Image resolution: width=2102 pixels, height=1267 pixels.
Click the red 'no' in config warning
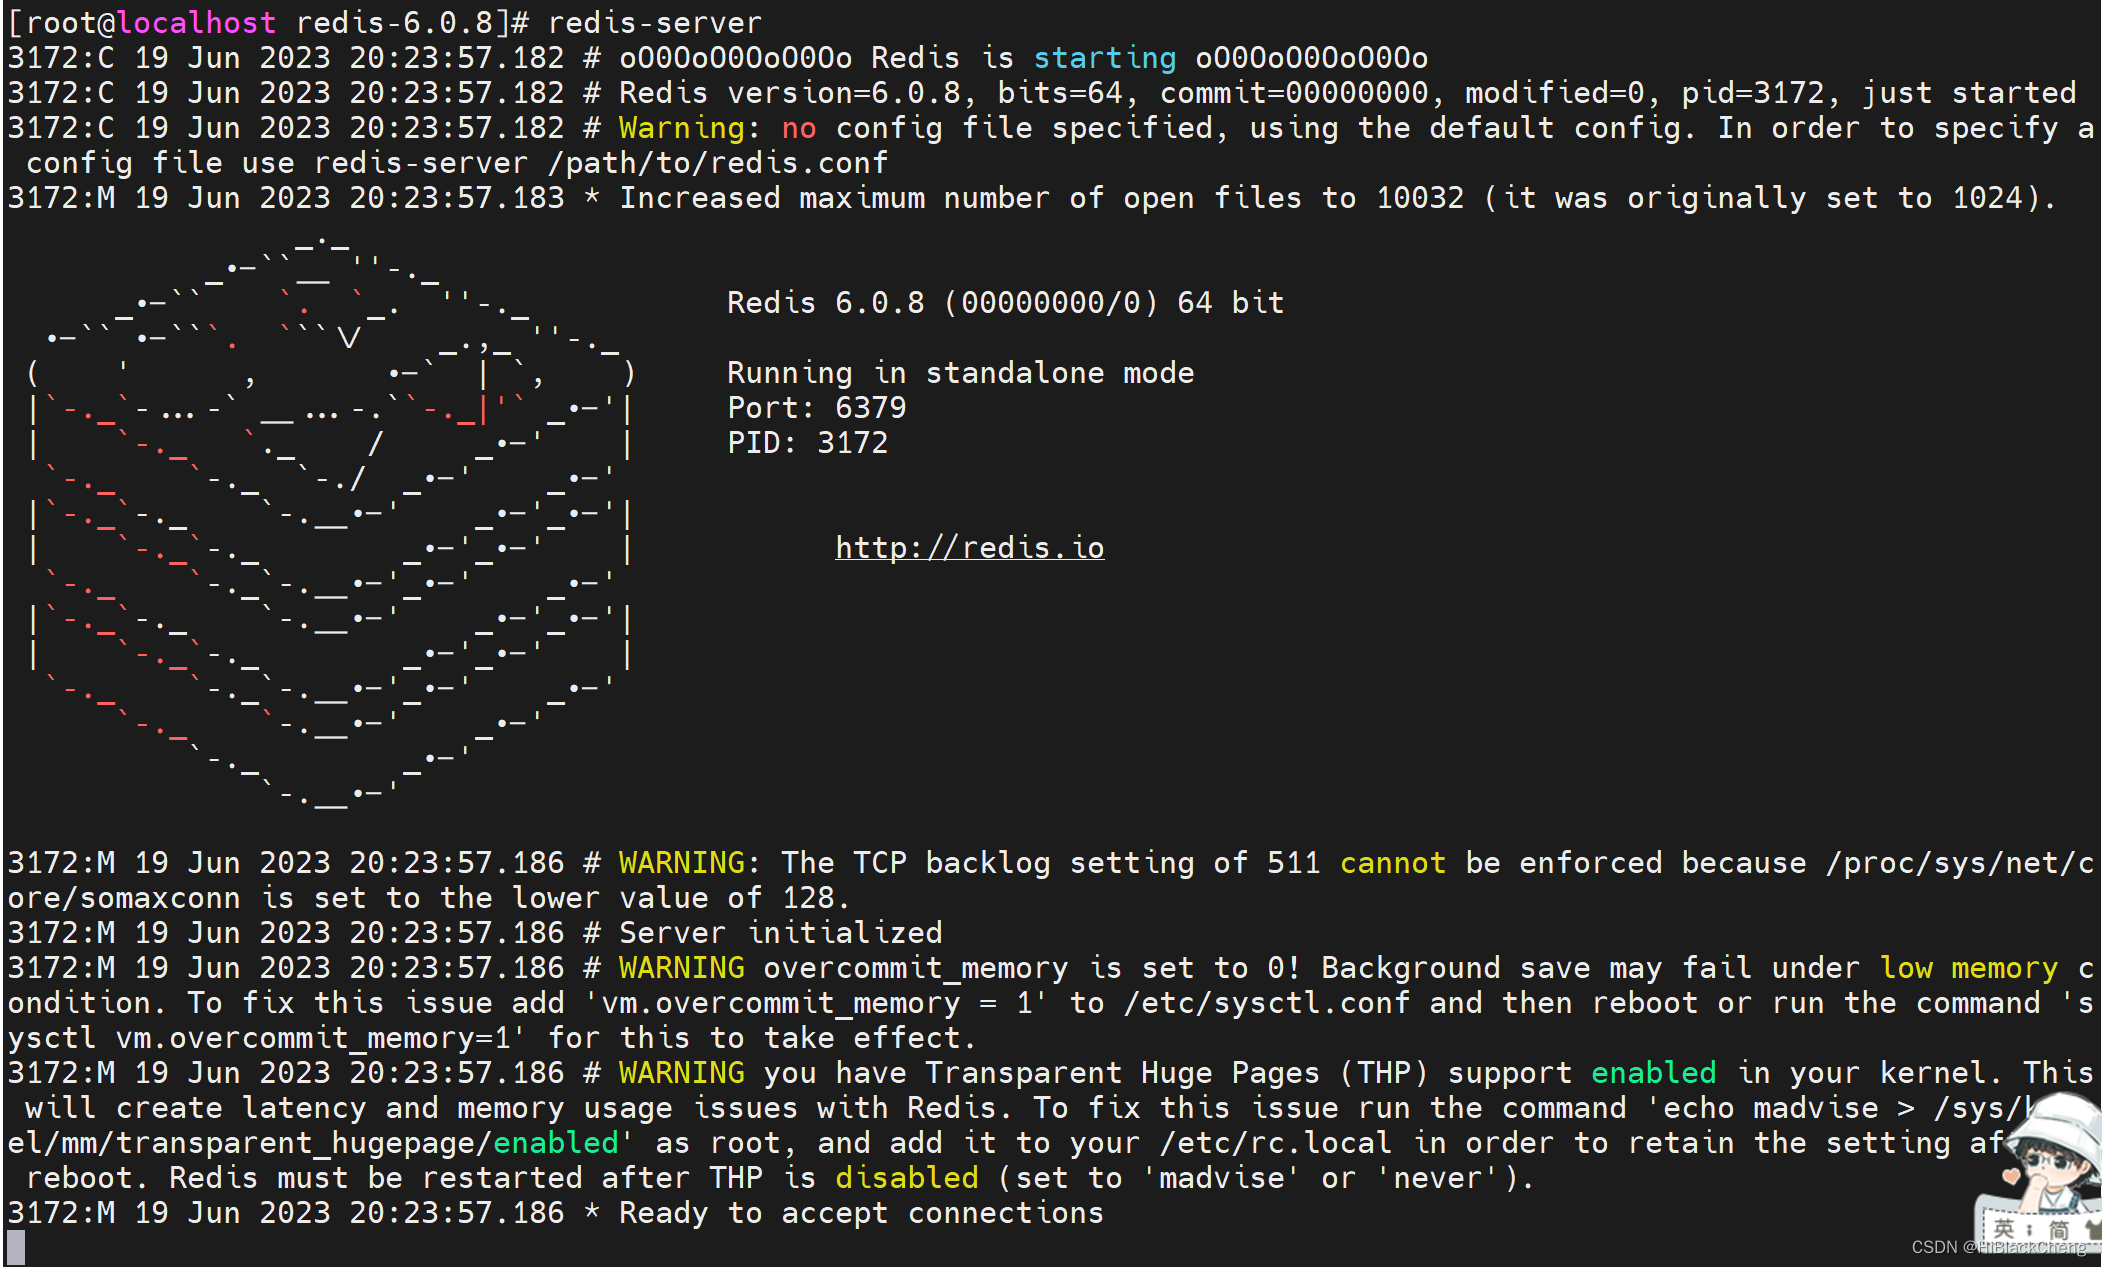pyautogui.click(x=798, y=128)
